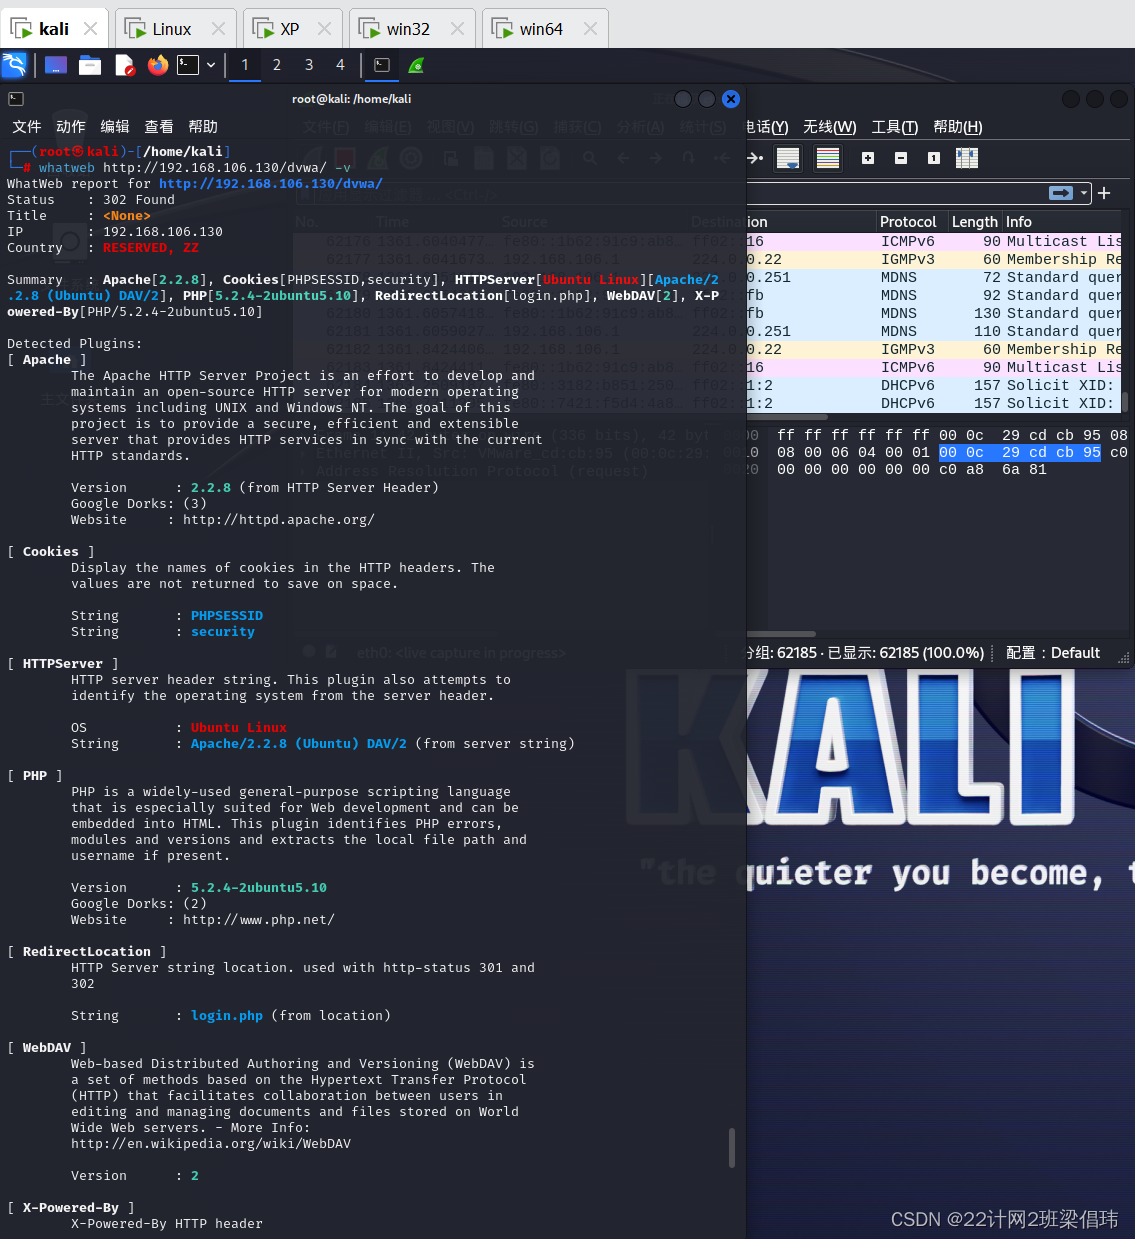Launch the file manager from the panel
The image size is (1135, 1239).
[90, 65]
